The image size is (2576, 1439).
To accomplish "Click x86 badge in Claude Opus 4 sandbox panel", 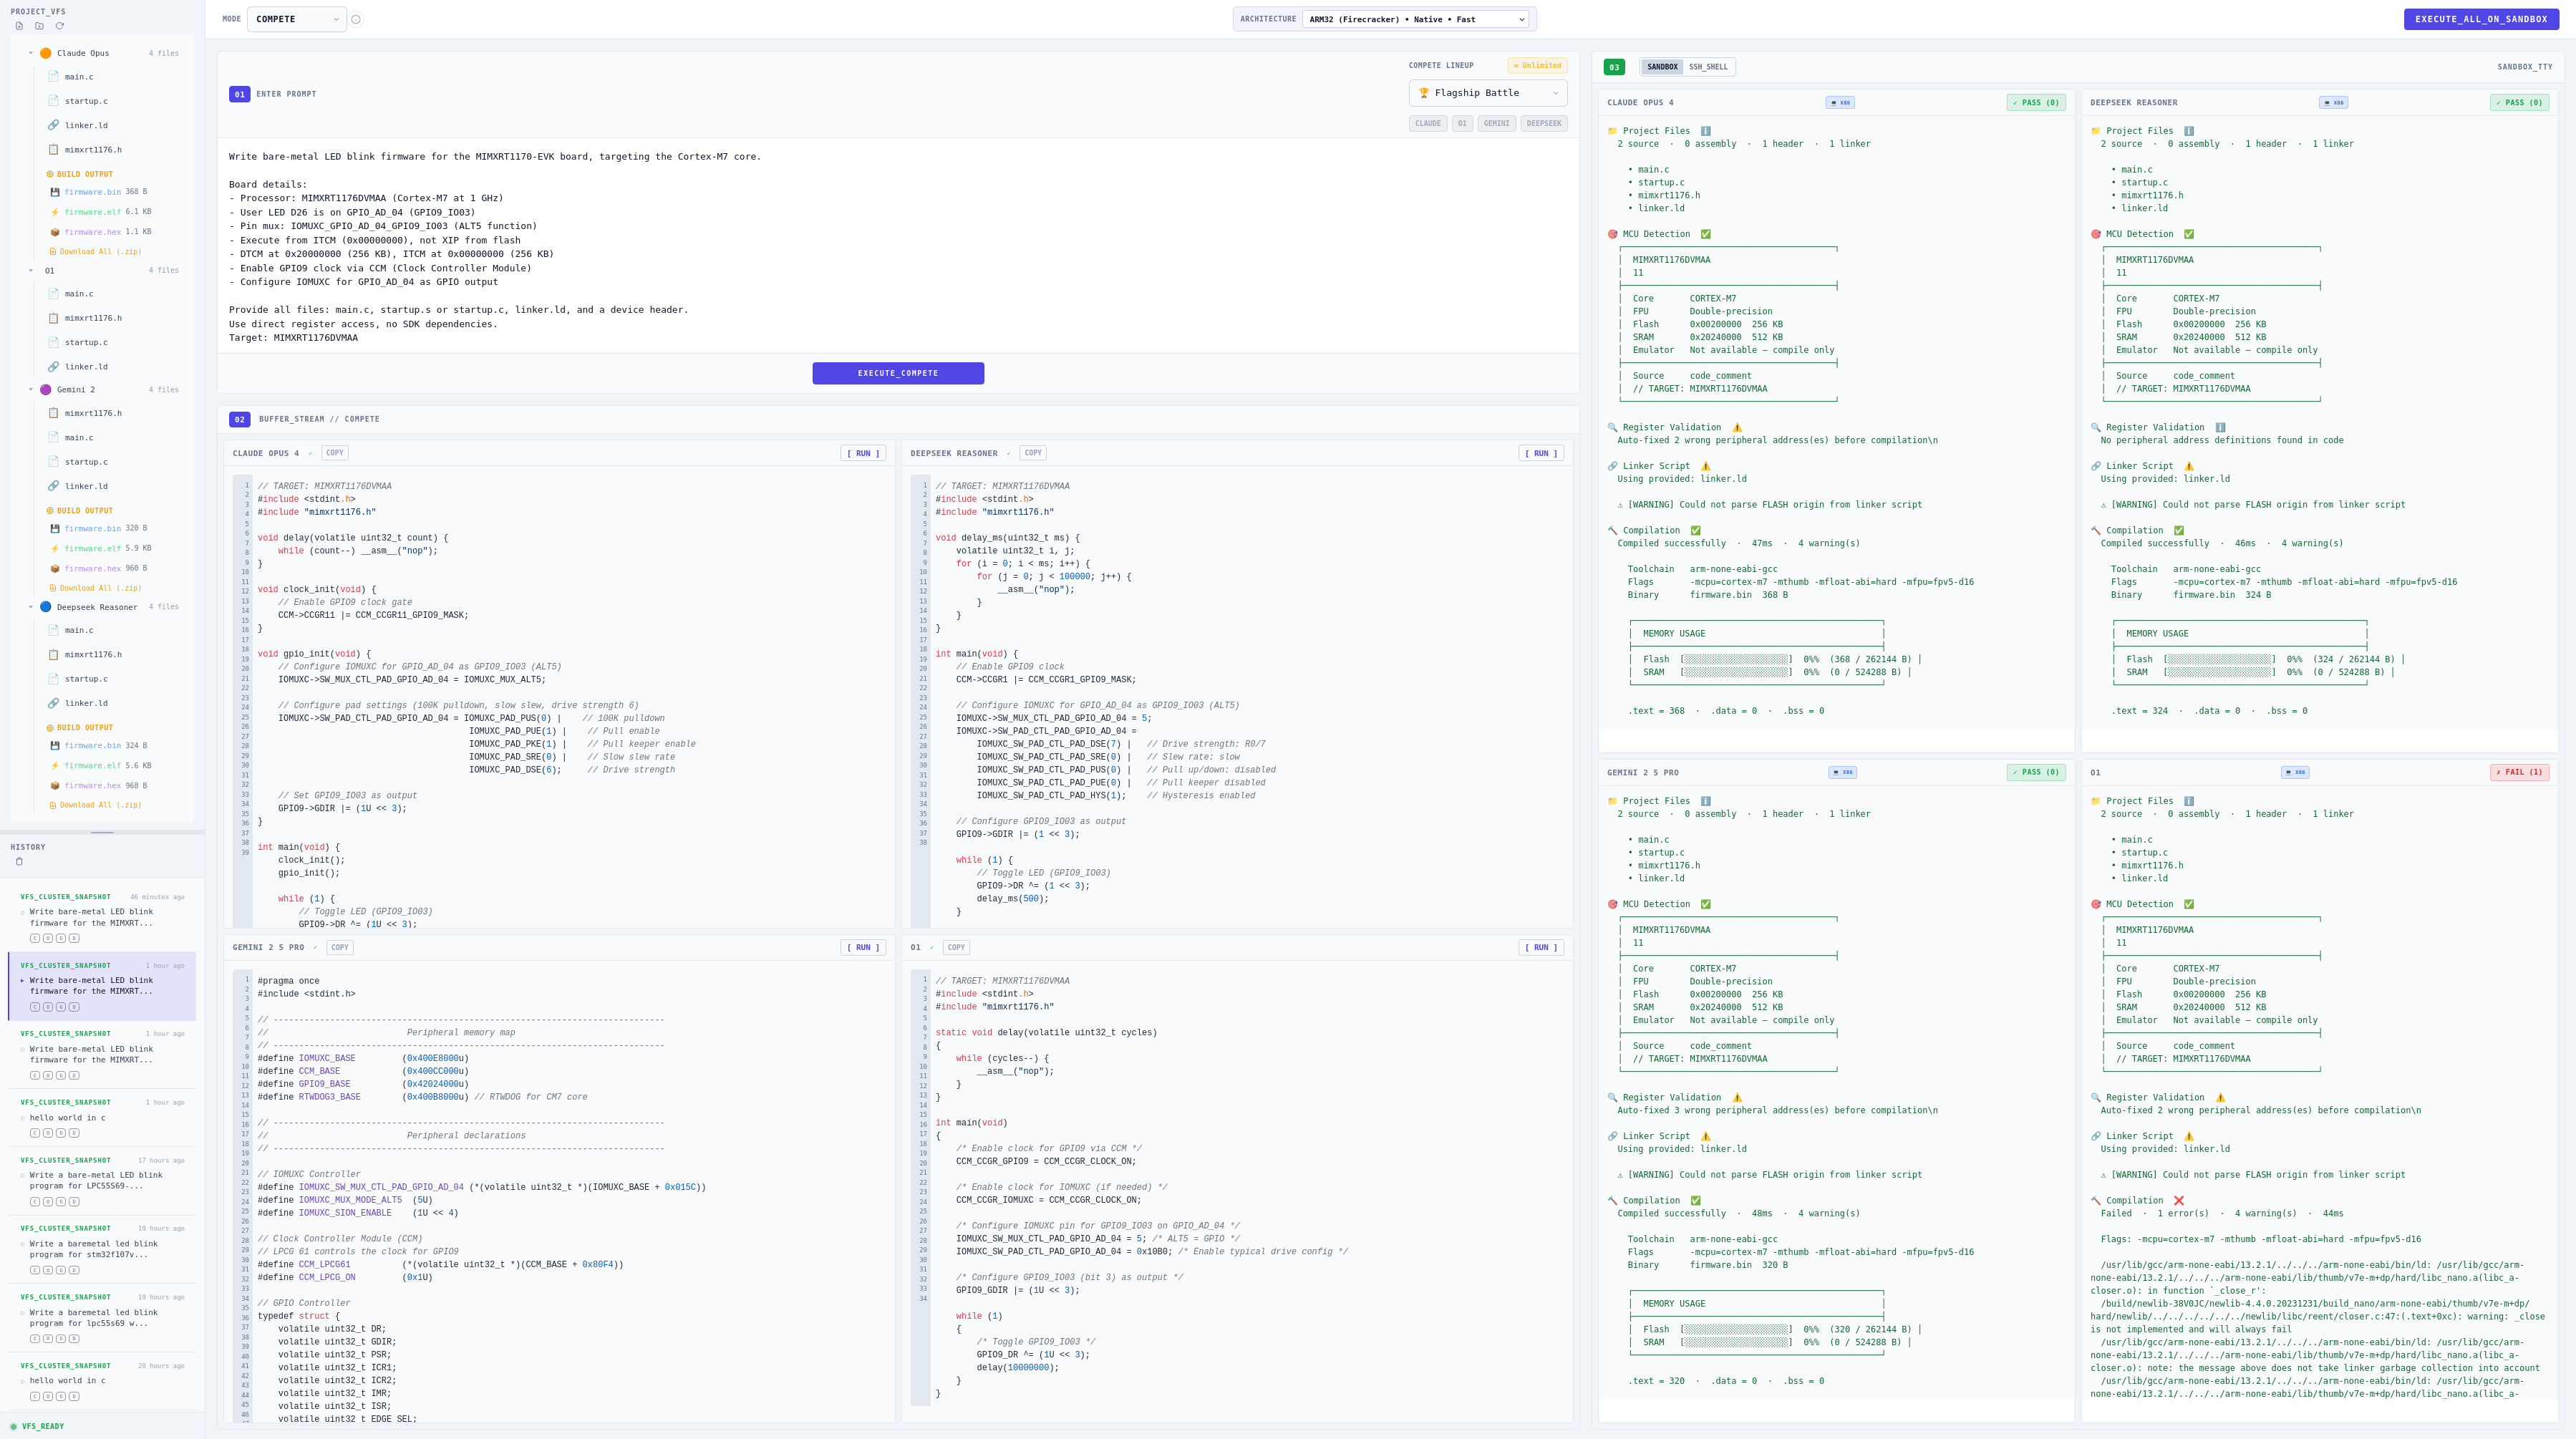I will coord(1839,102).
